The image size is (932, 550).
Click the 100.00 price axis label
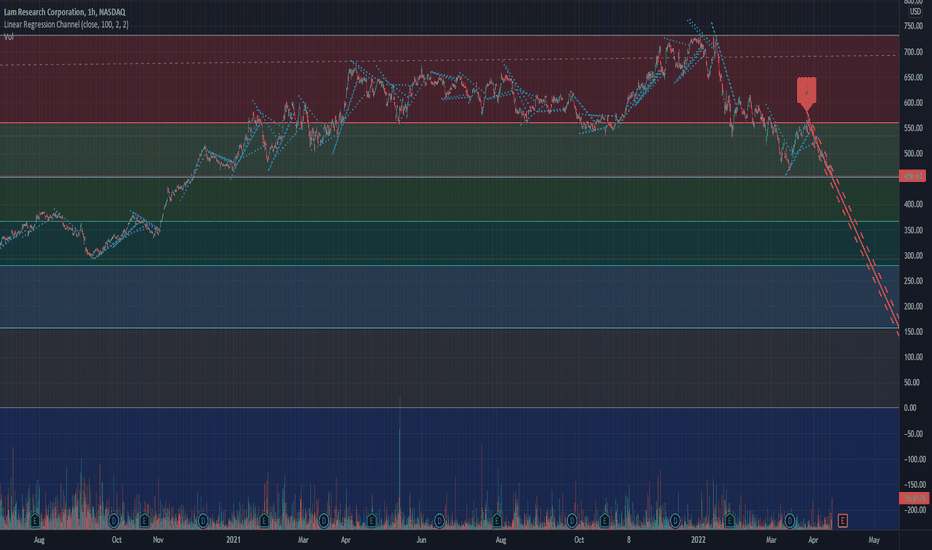tap(913, 357)
